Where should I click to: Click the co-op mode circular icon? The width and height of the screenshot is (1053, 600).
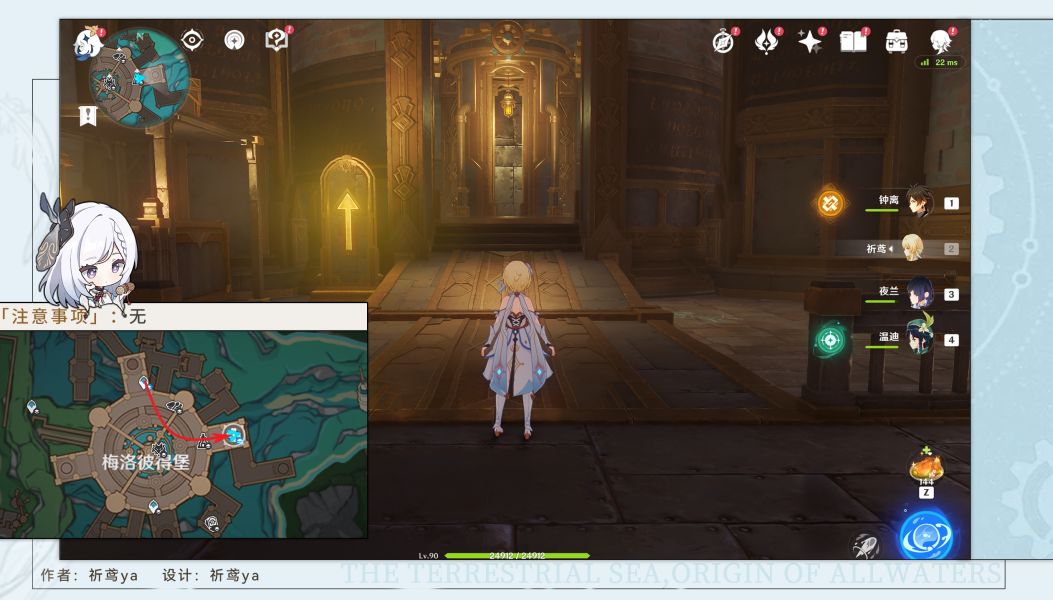234,40
